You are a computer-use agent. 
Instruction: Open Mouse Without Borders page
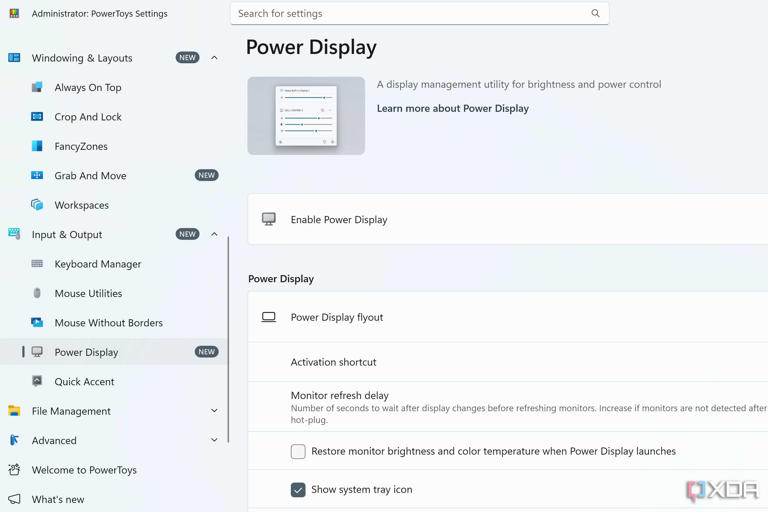[x=114, y=322]
